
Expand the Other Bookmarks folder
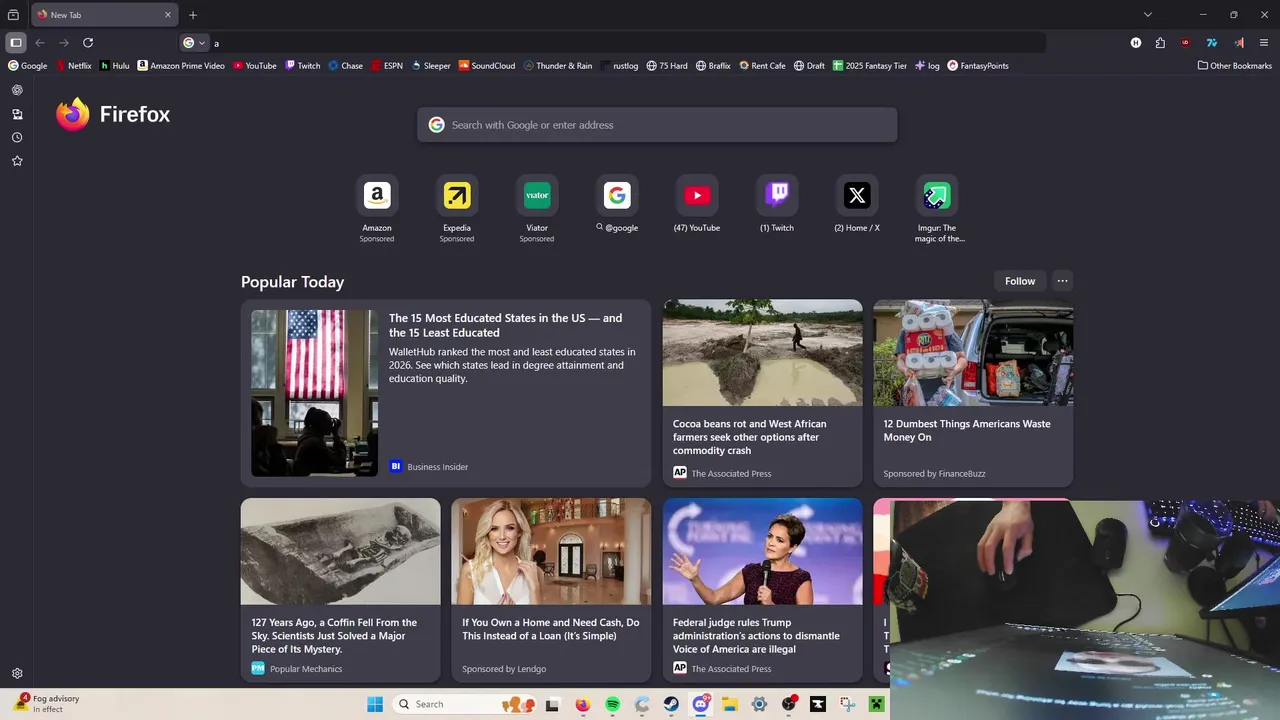(x=1235, y=66)
